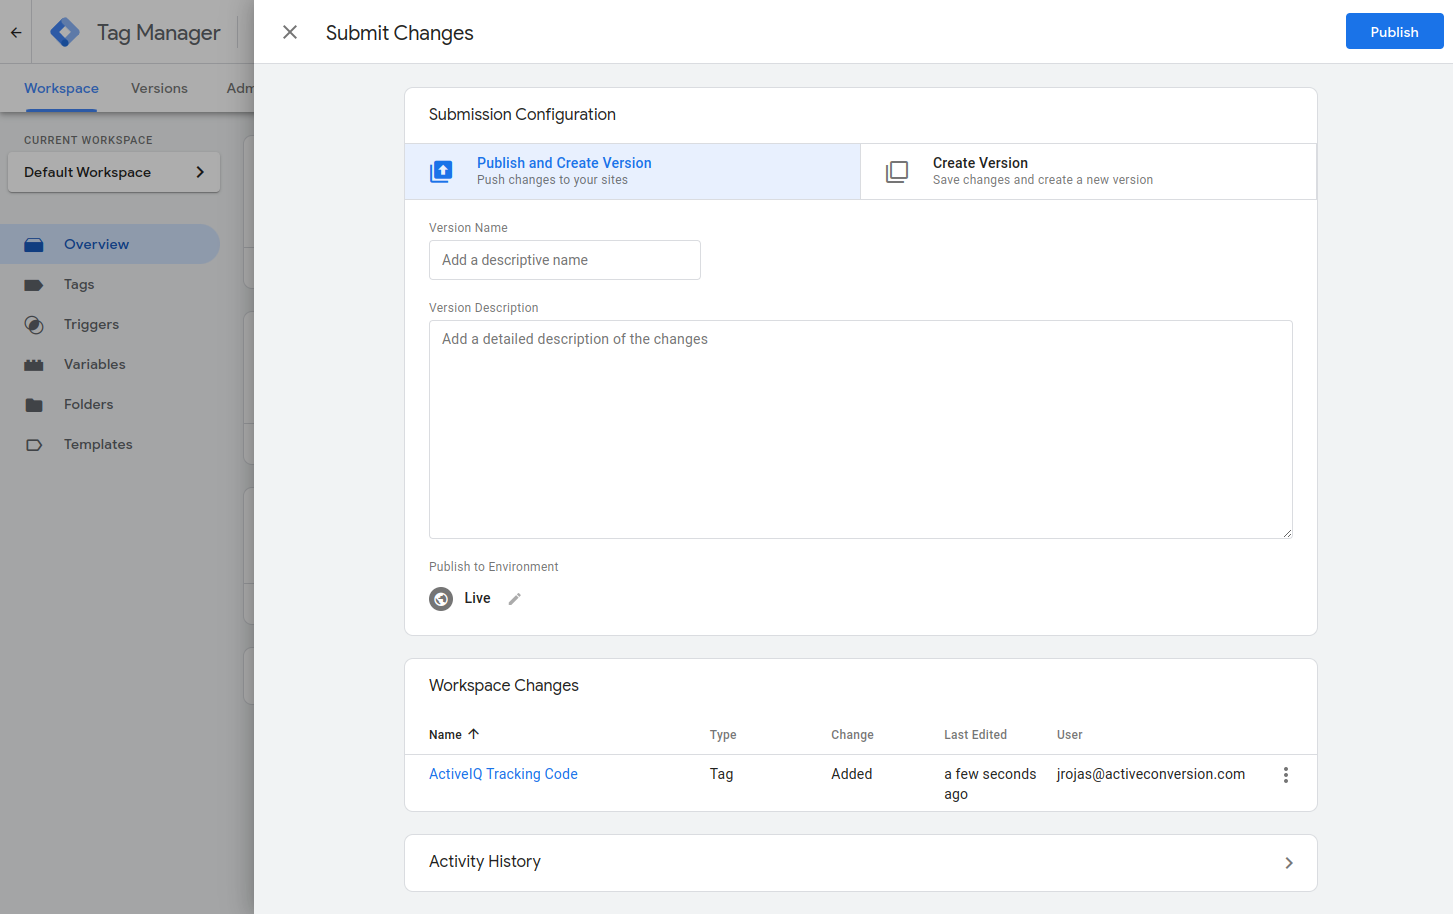Open the three-dot menu for ActiveIQ Tracking Code
The height and width of the screenshot is (914, 1453).
point(1286,775)
